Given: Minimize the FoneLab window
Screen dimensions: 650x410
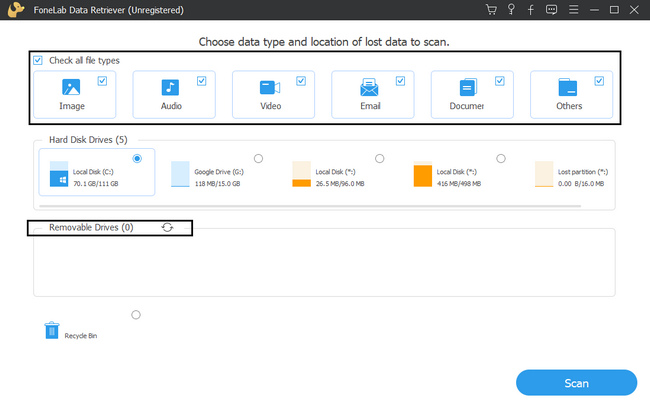Looking at the screenshot, I should (x=594, y=10).
